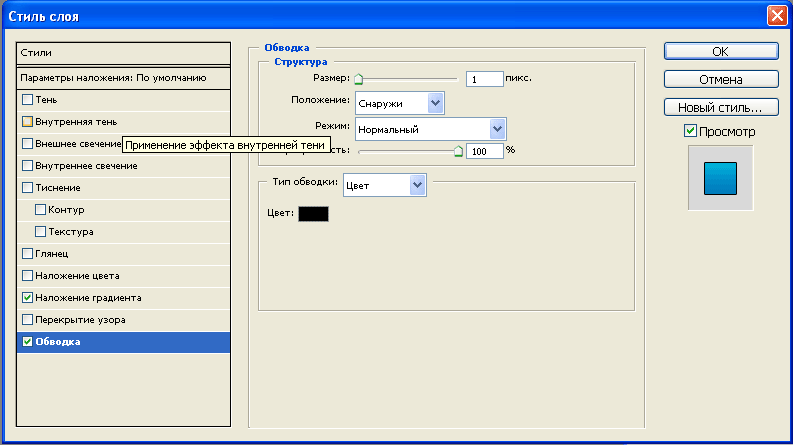Open the Тип обводки dropdown
Viewport: 793px width, 445px height.
(385, 184)
